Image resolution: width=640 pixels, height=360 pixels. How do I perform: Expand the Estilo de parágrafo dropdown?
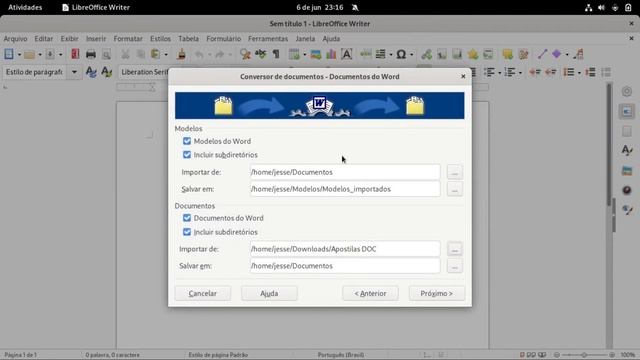tap(74, 72)
